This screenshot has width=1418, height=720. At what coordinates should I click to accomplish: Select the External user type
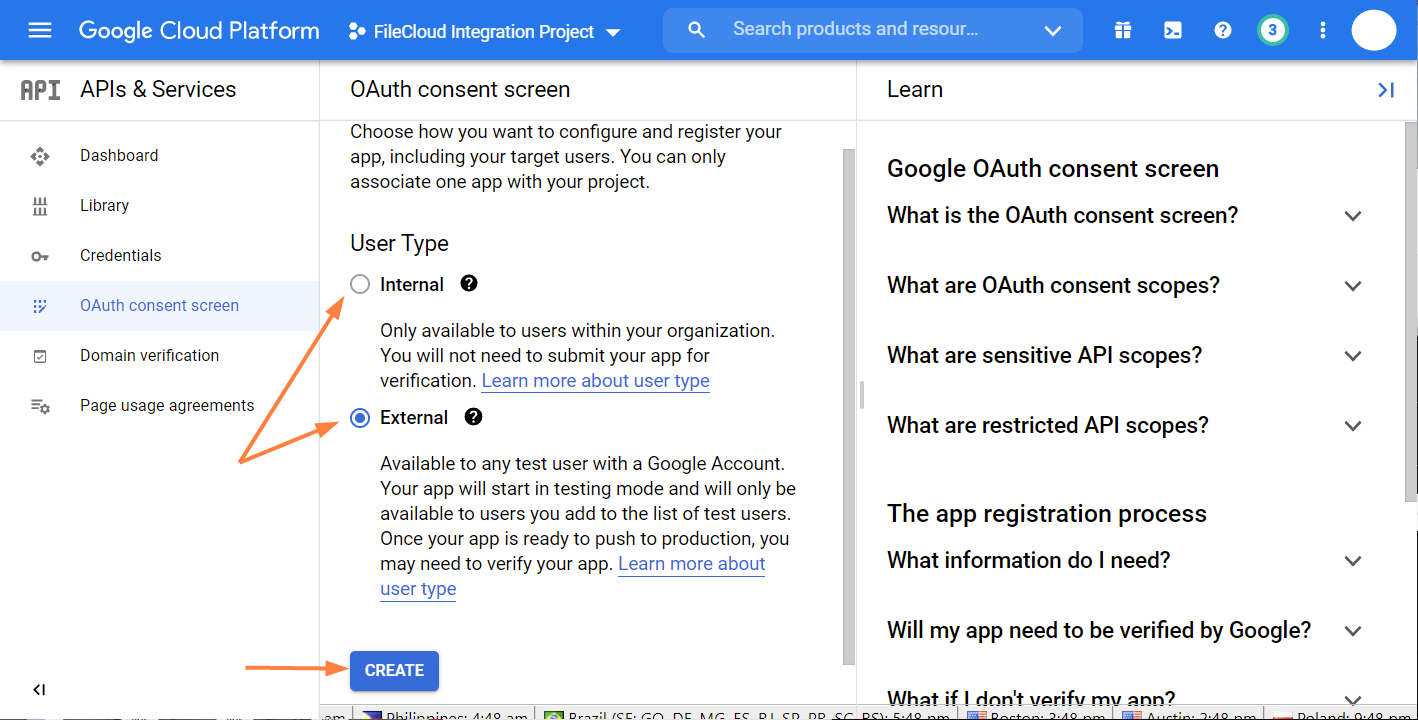coord(360,418)
